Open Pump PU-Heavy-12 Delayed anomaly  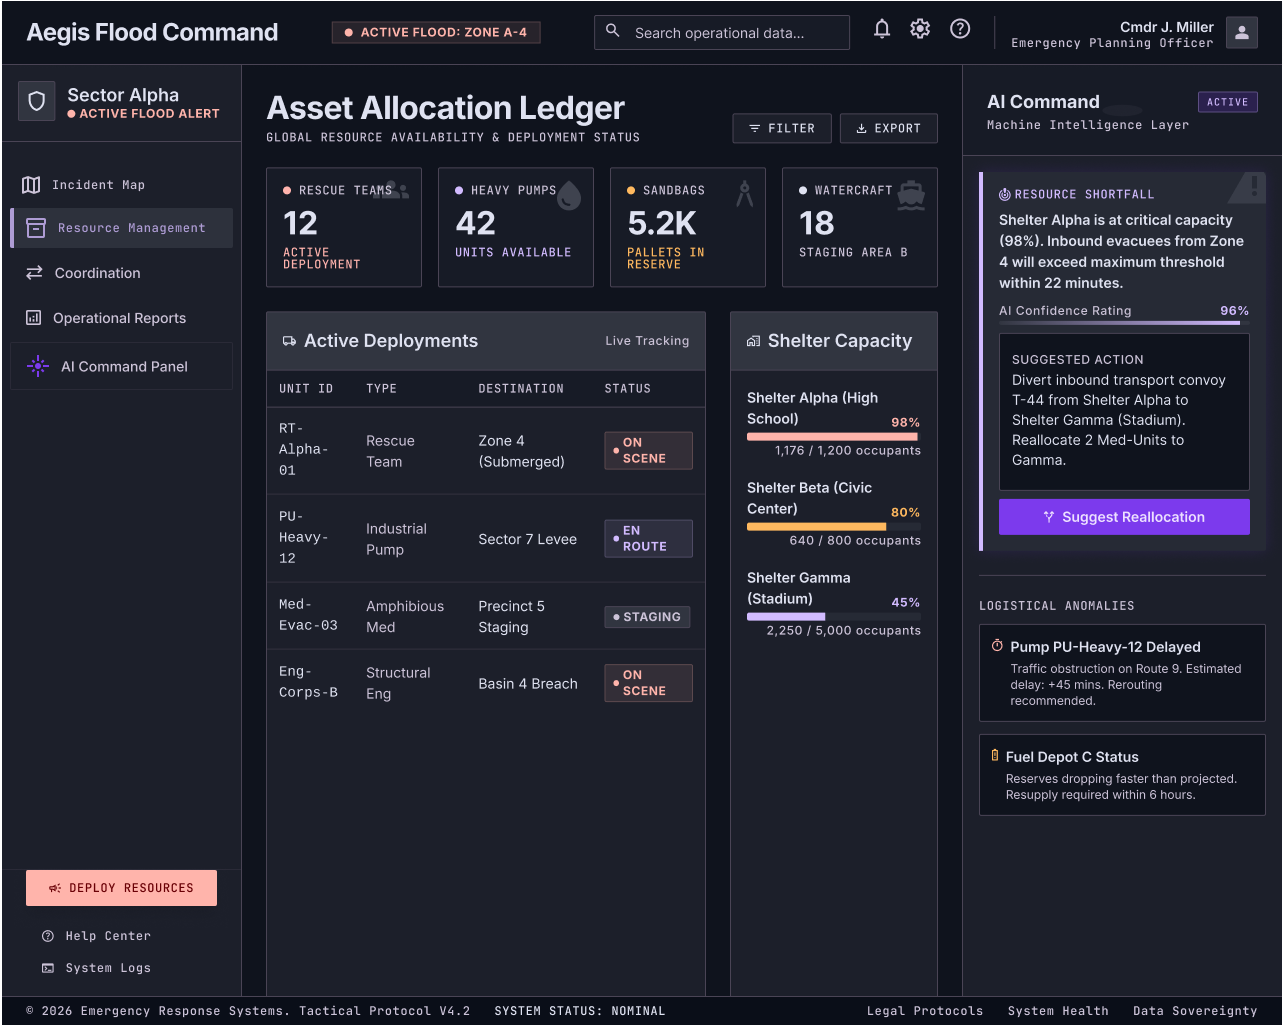[1122, 673]
